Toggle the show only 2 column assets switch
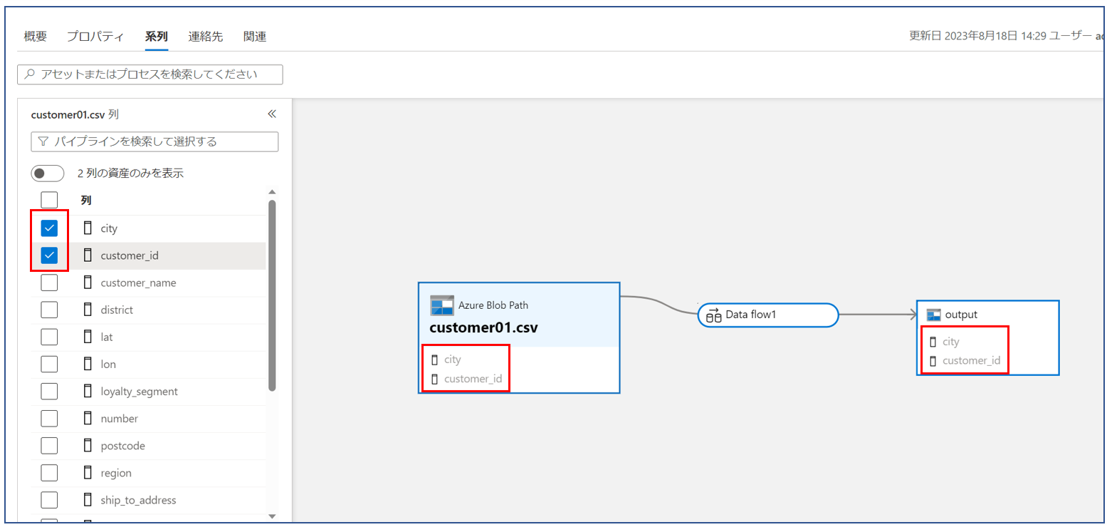 [x=47, y=173]
